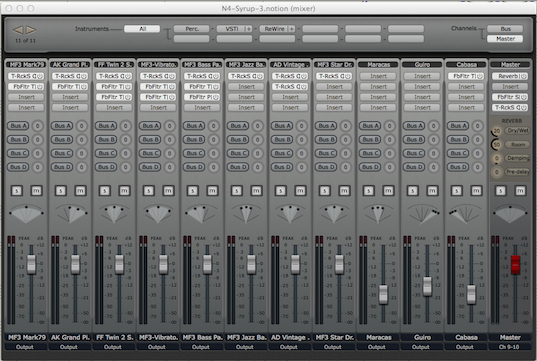Screen dimensions: 537x361
Task: Click Bus D button on Guiro channel
Action: click(x=413, y=167)
